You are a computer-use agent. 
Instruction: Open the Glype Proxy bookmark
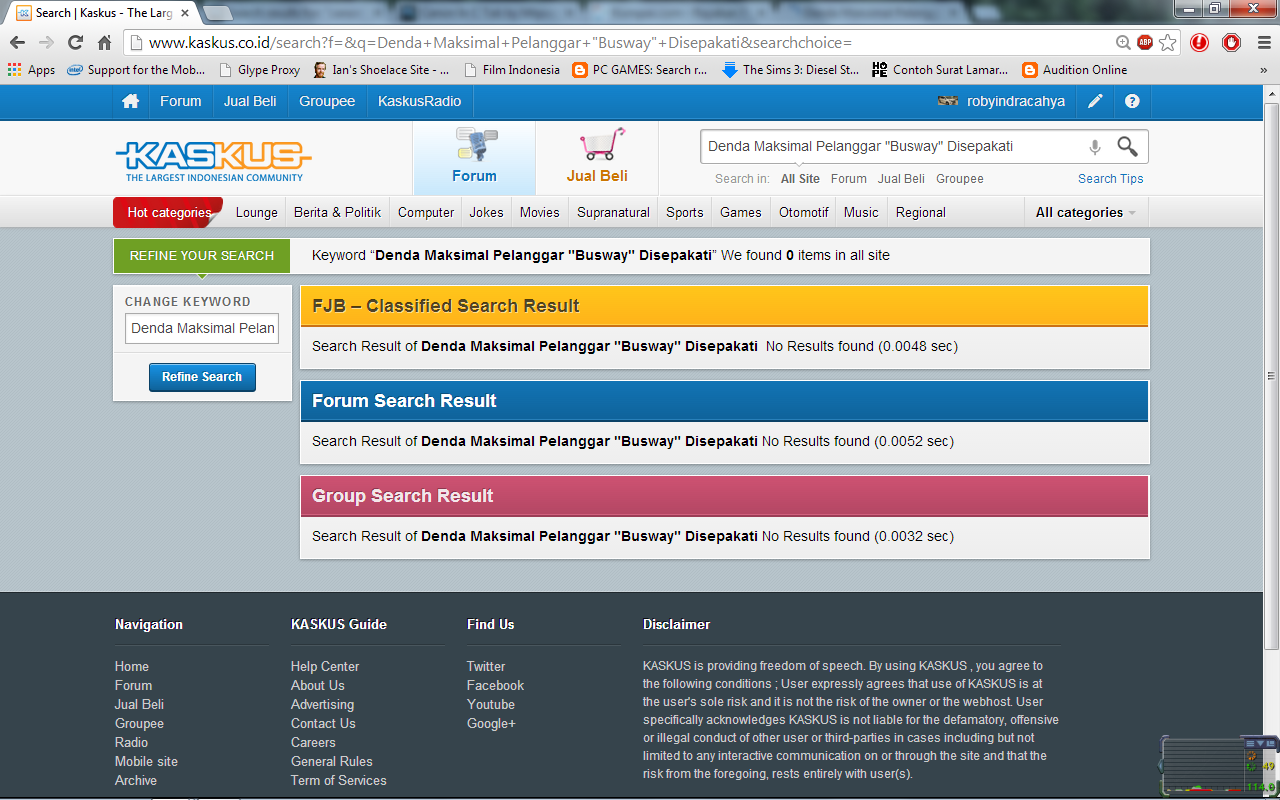pyautogui.click(x=259, y=70)
